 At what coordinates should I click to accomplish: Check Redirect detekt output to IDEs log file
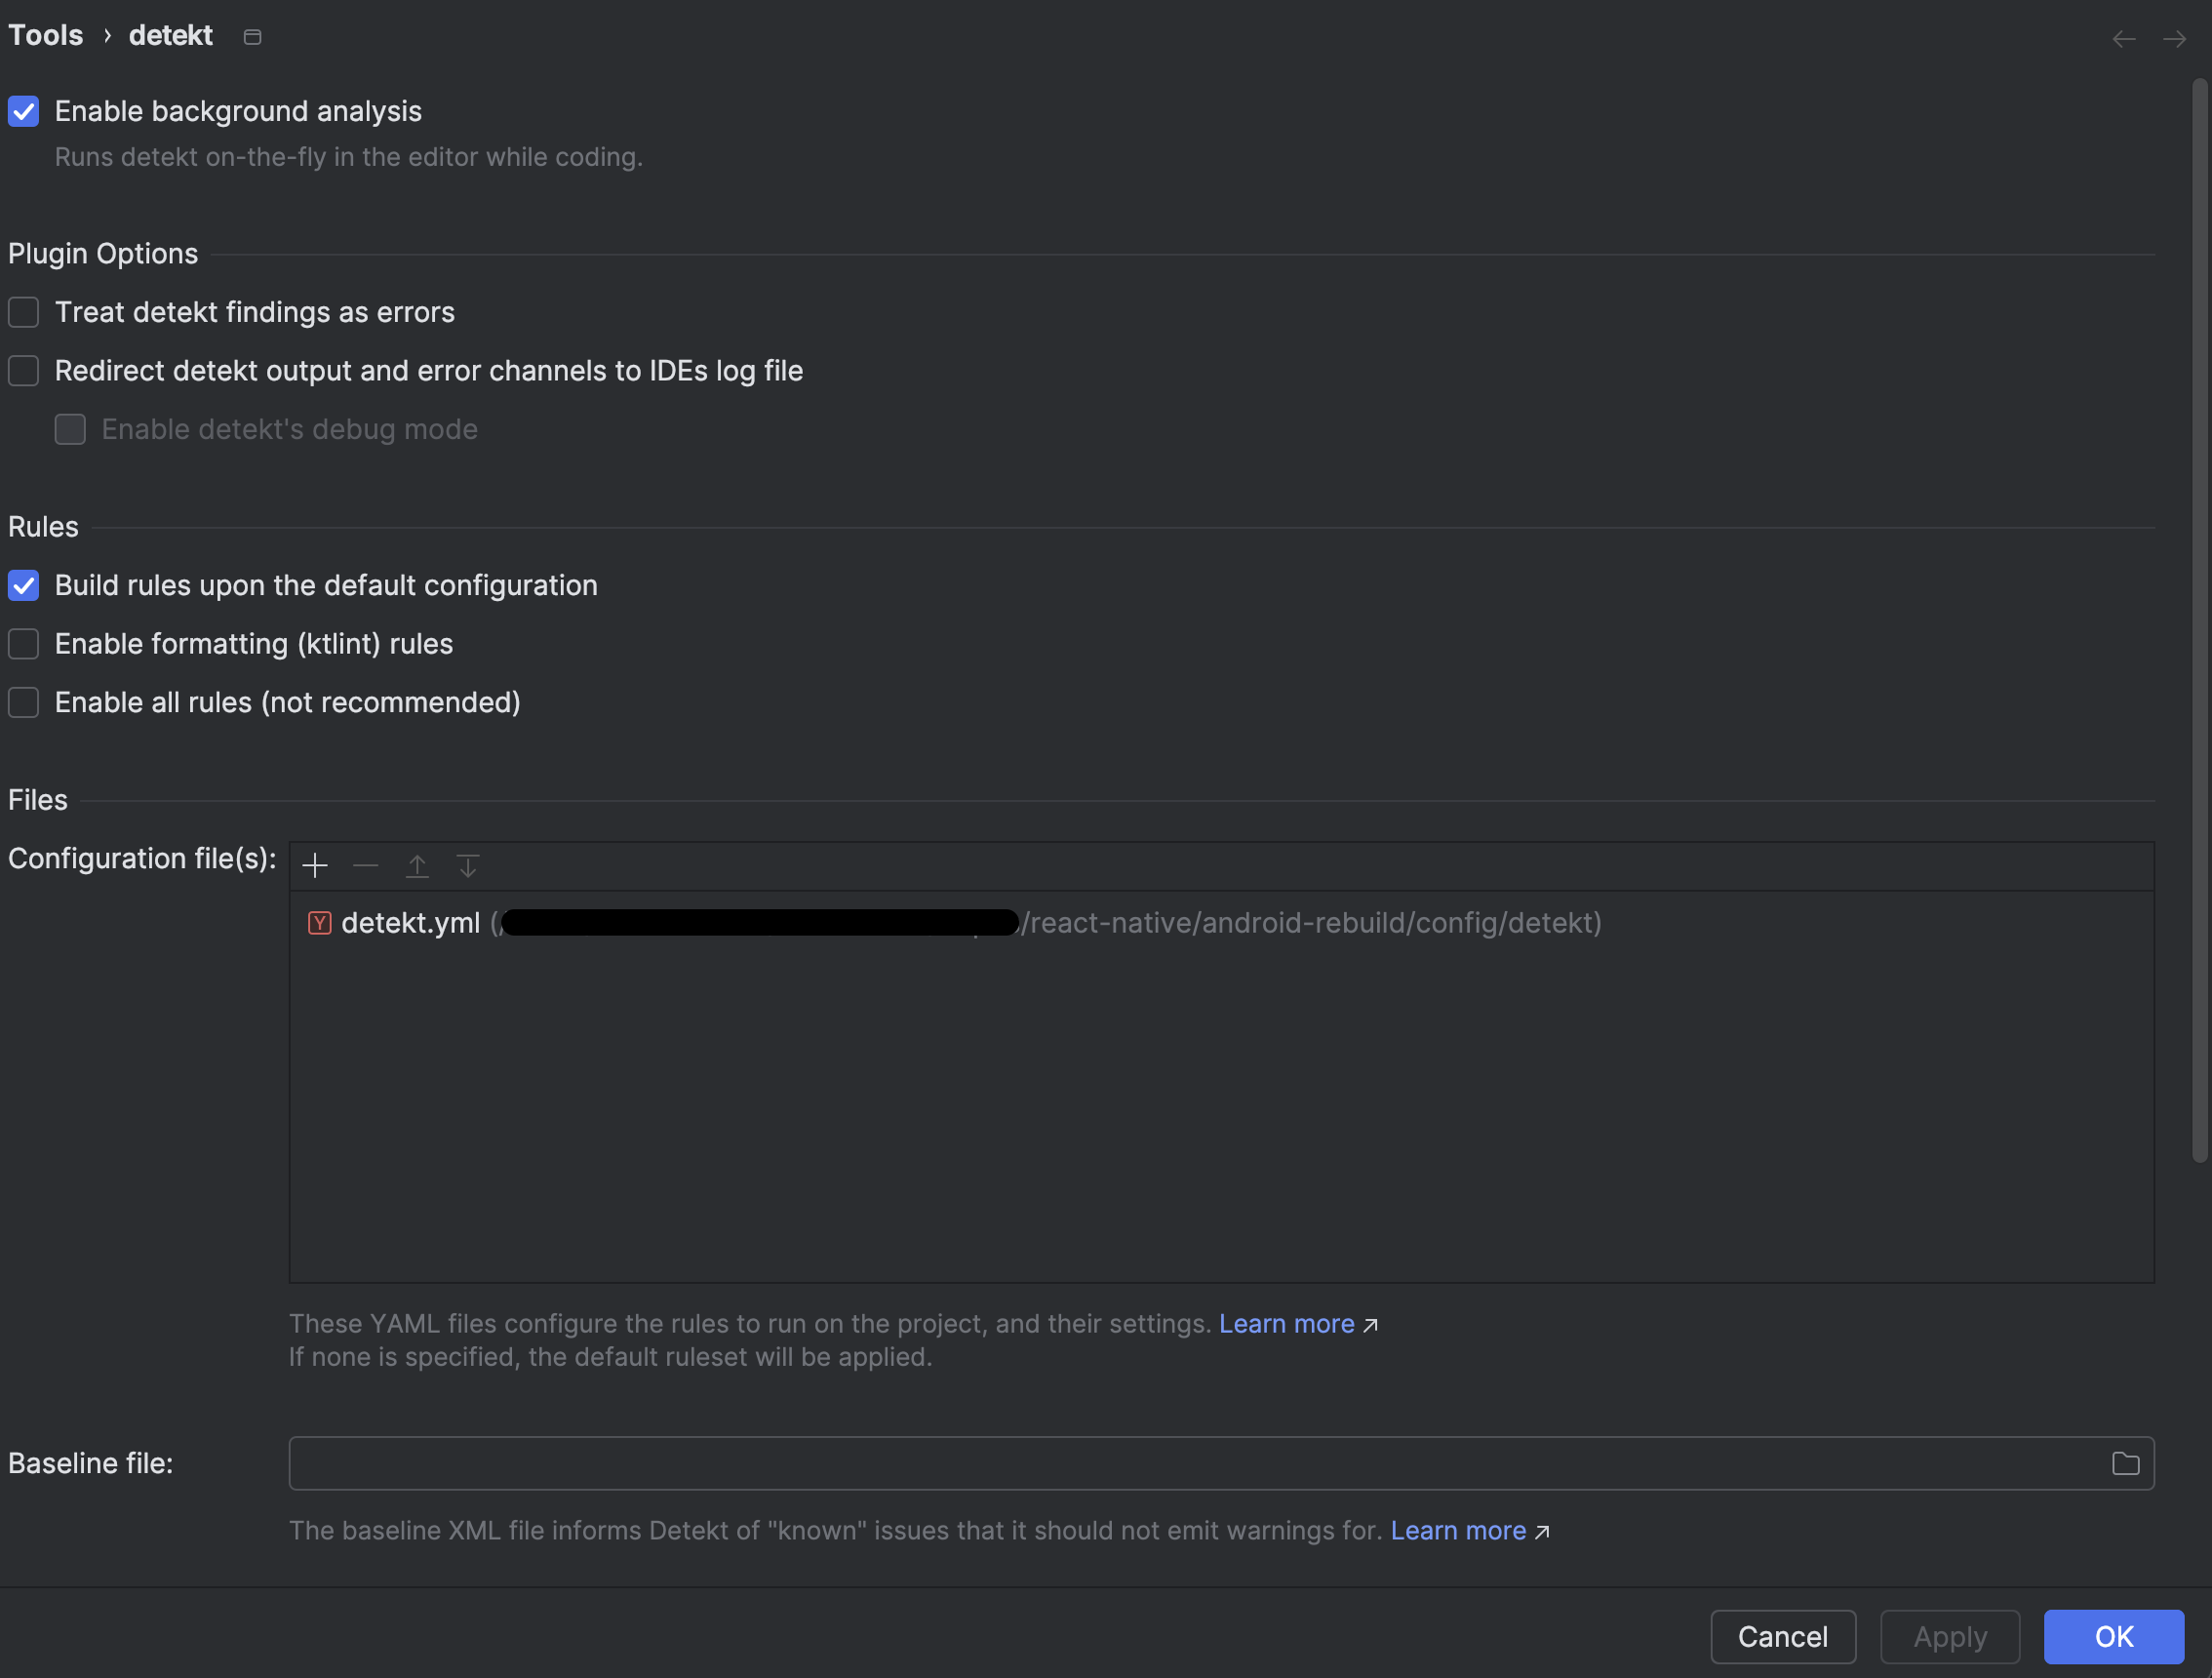click(x=24, y=371)
